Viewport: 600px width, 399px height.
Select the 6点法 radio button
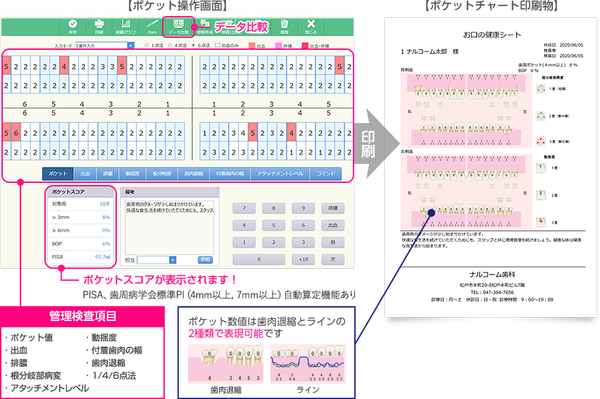coord(194,45)
